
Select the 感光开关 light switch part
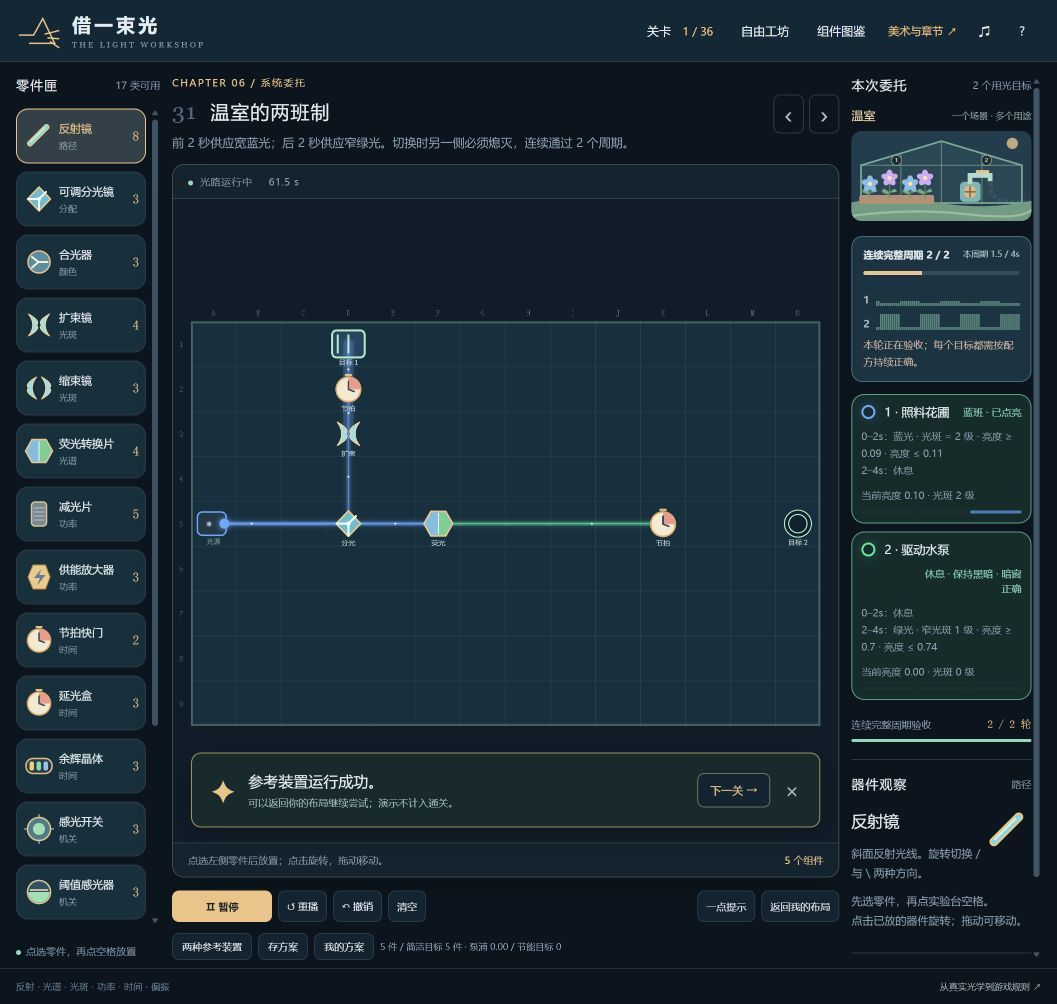[81, 829]
